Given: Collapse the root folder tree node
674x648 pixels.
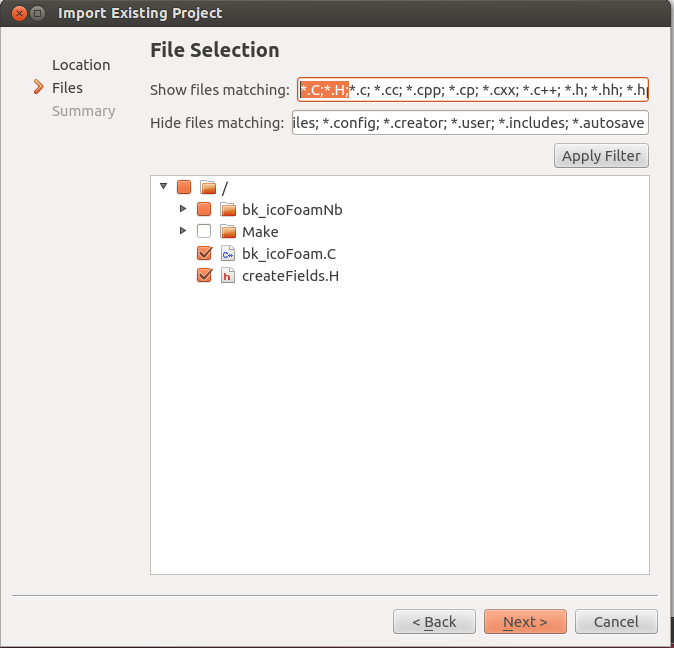Looking at the screenshot, I should (163, 186).
